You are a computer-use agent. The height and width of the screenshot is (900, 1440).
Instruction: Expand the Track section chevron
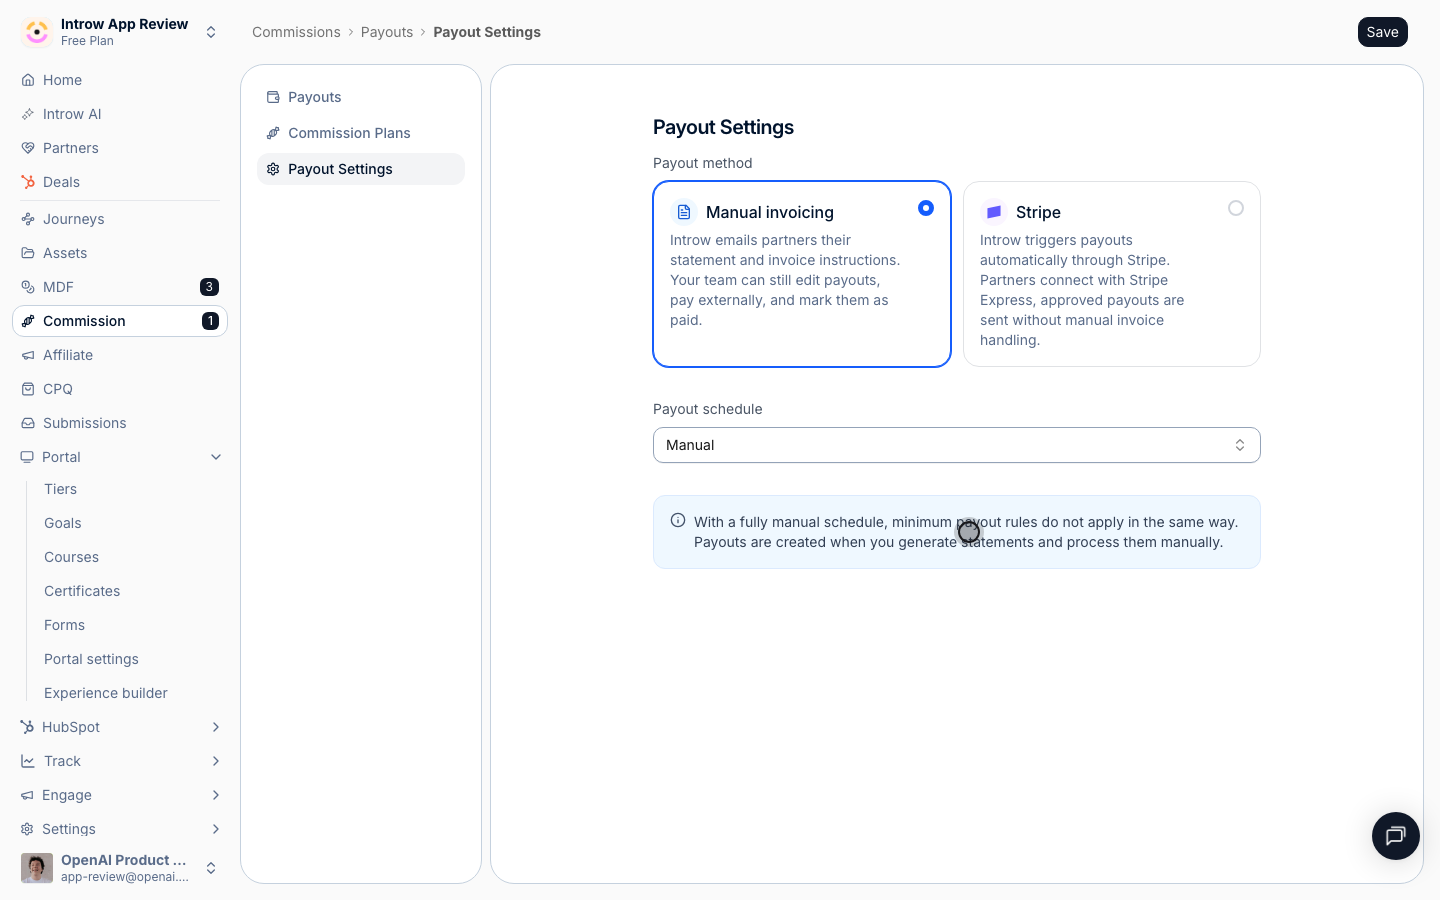pos(216,761)
